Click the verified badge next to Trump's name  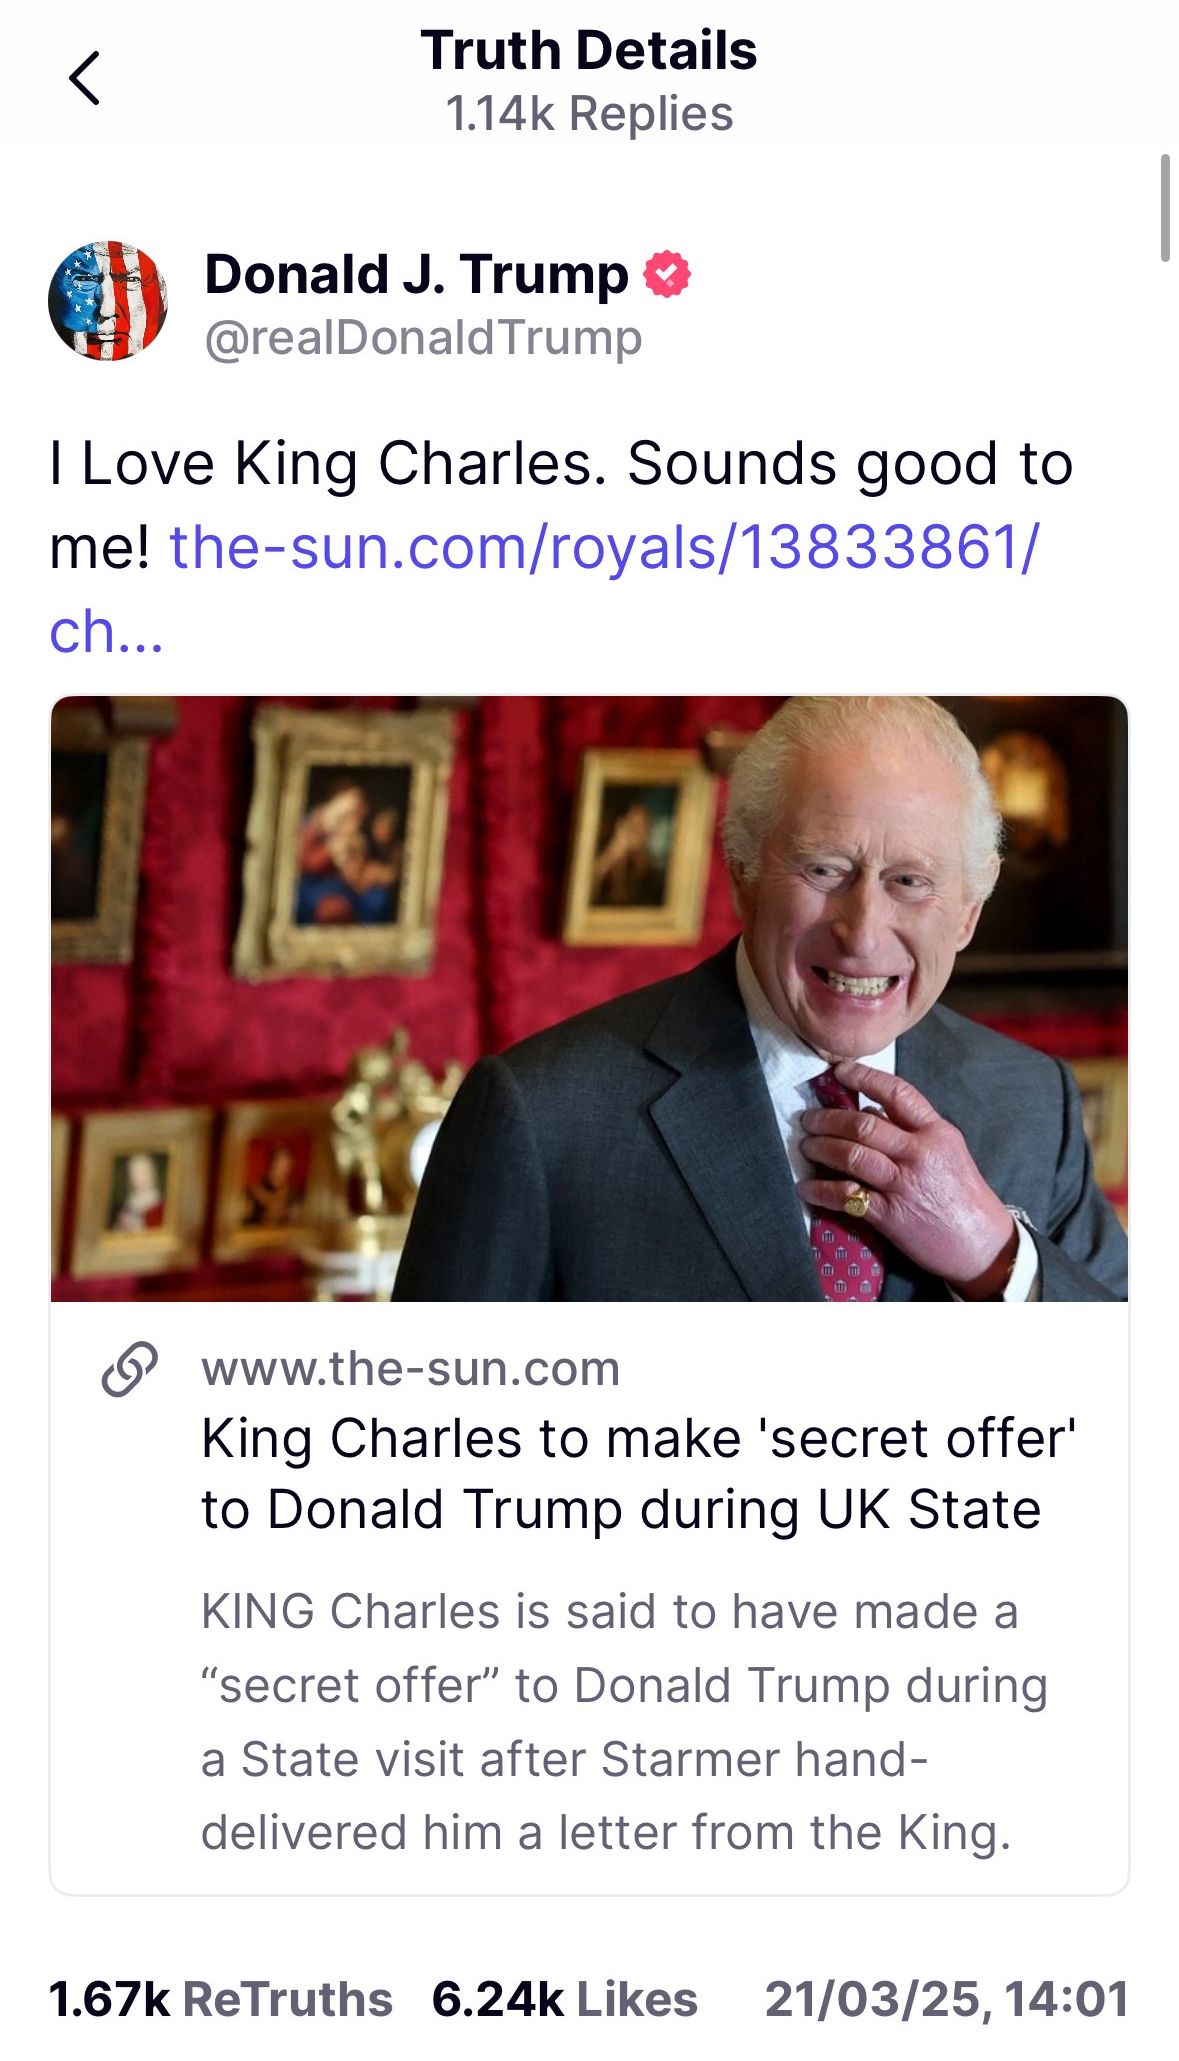click(669, 274)
